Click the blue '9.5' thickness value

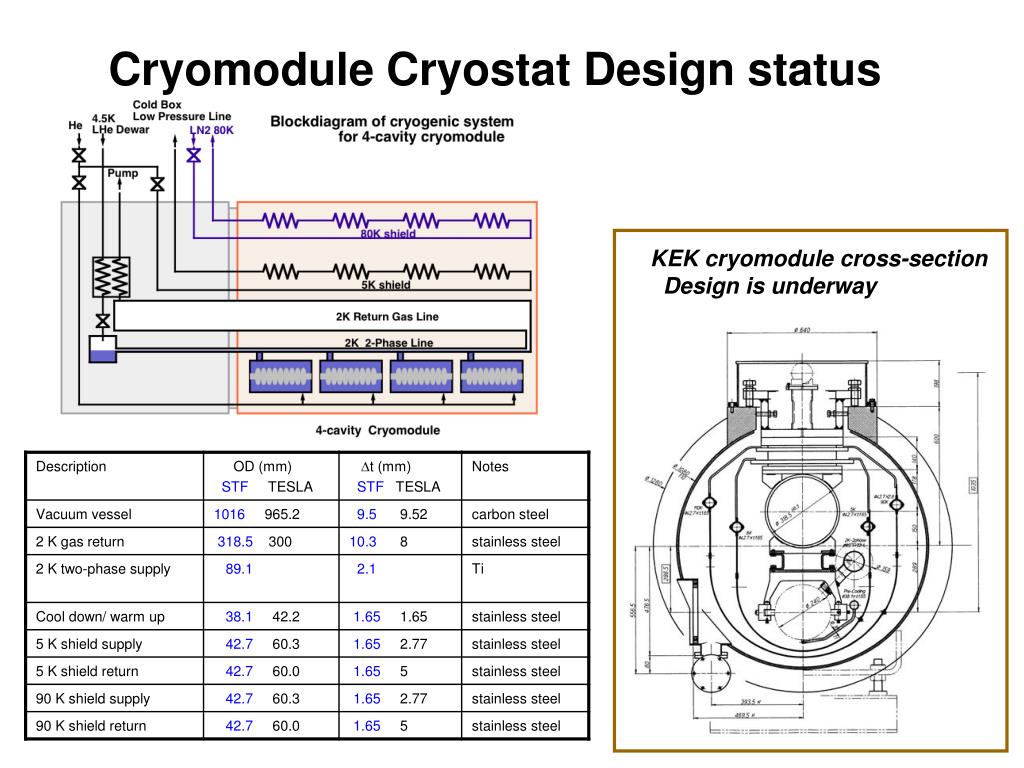[367, 514]
